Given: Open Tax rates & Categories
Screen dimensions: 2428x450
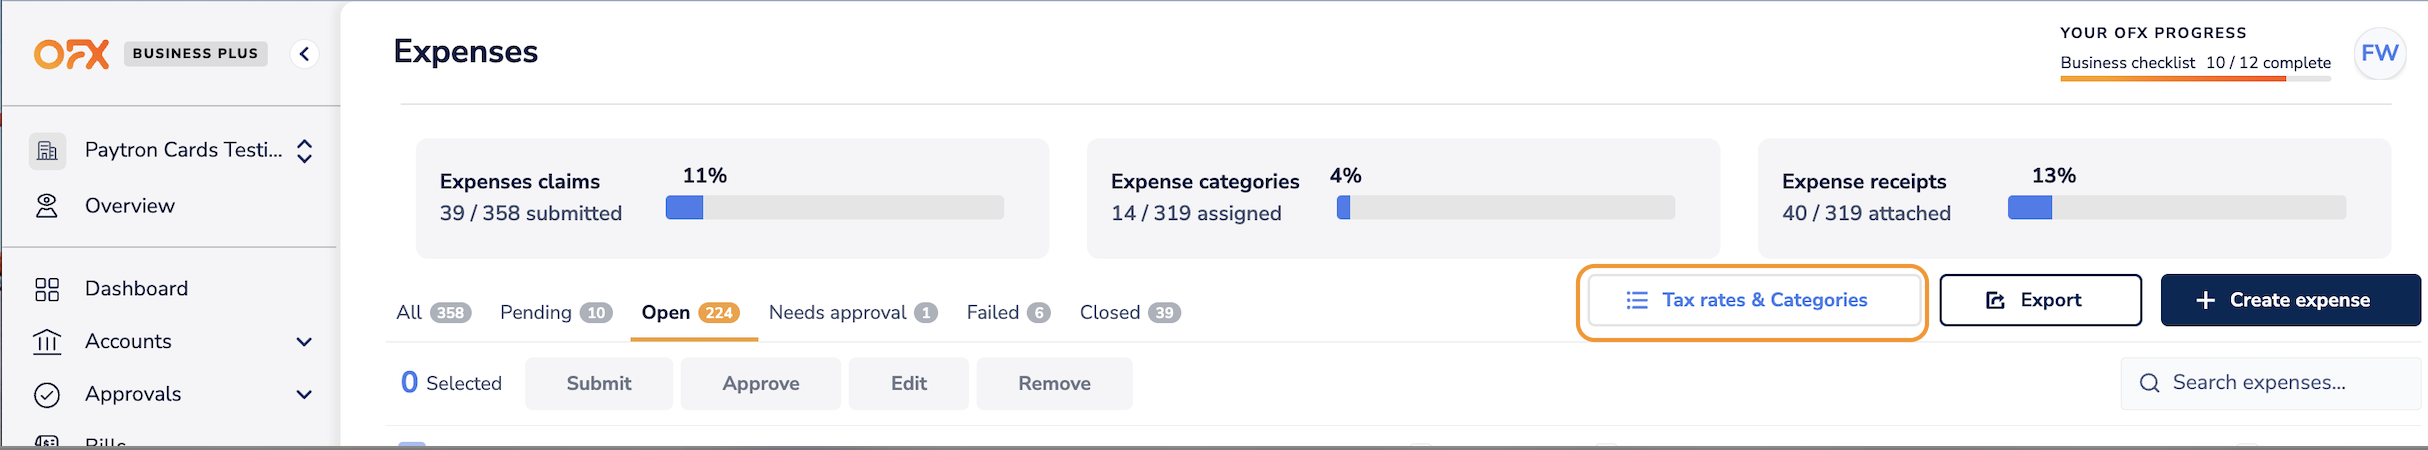Looking at the screenshot, I should tap(1753, 300).
